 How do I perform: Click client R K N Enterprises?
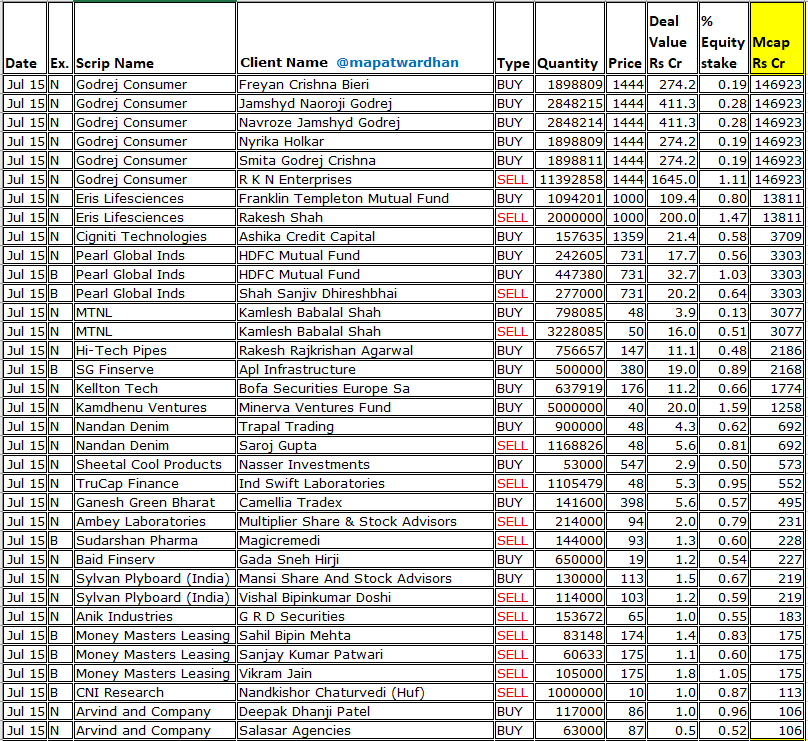coord(365,180)
